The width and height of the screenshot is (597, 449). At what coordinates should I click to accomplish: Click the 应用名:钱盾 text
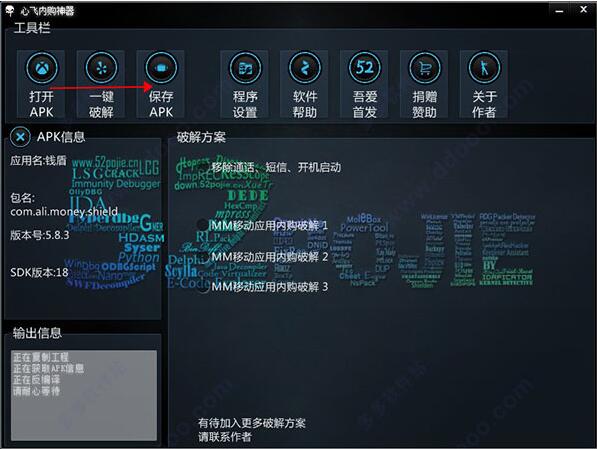38,160
